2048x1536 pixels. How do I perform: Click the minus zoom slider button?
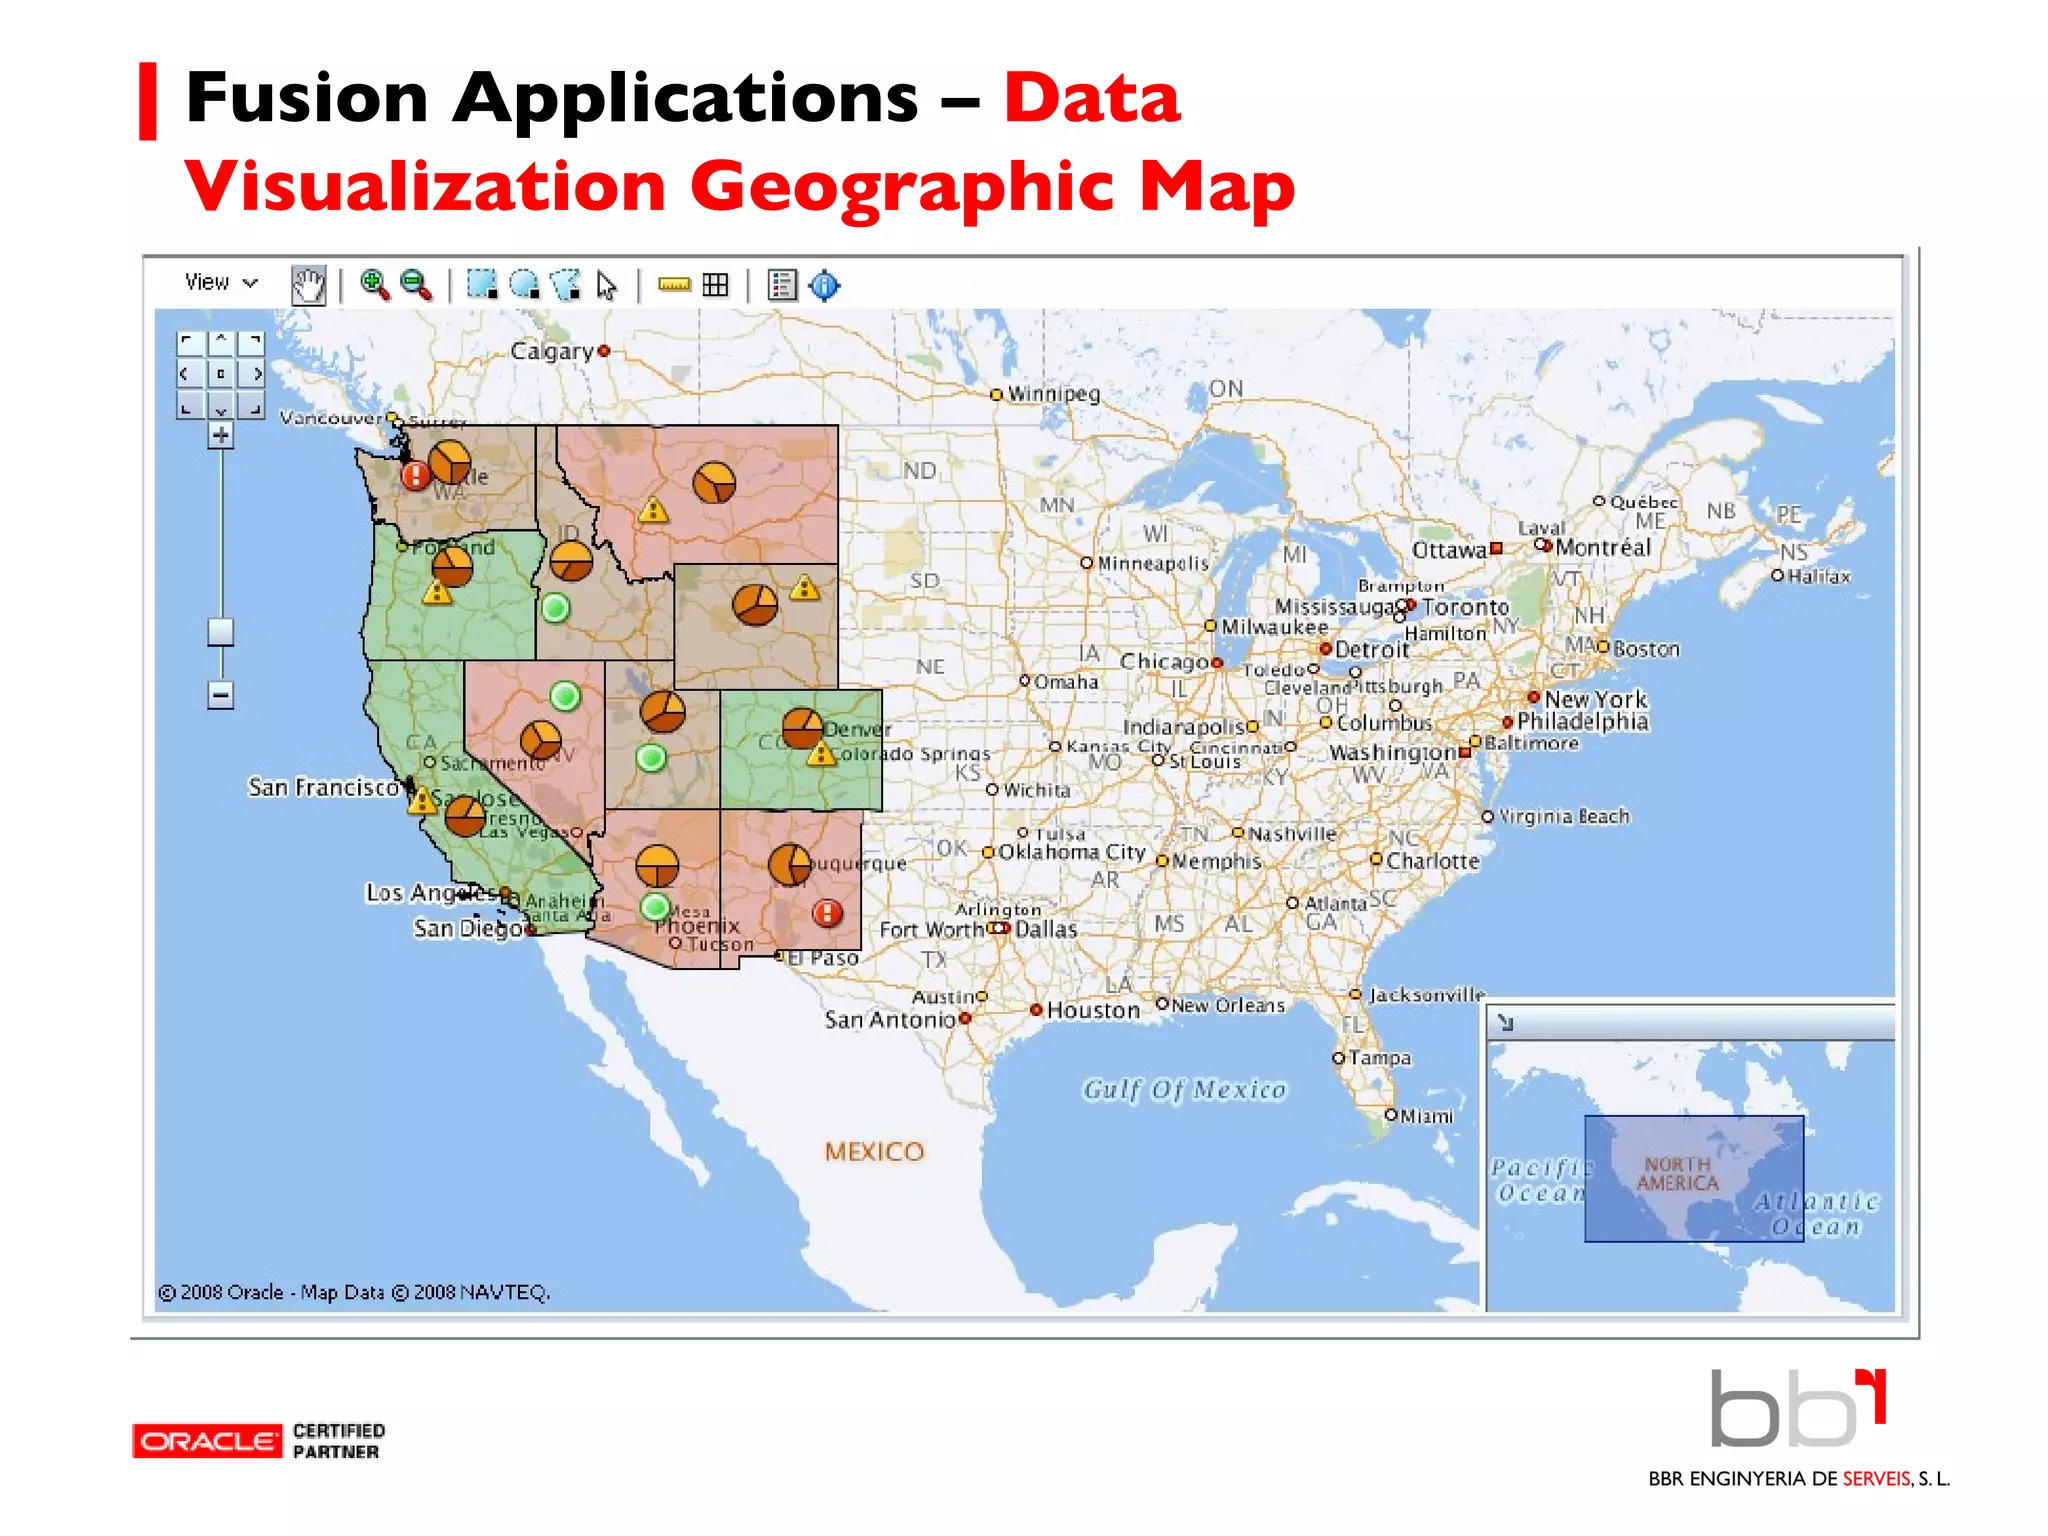[x=221, y=695]
